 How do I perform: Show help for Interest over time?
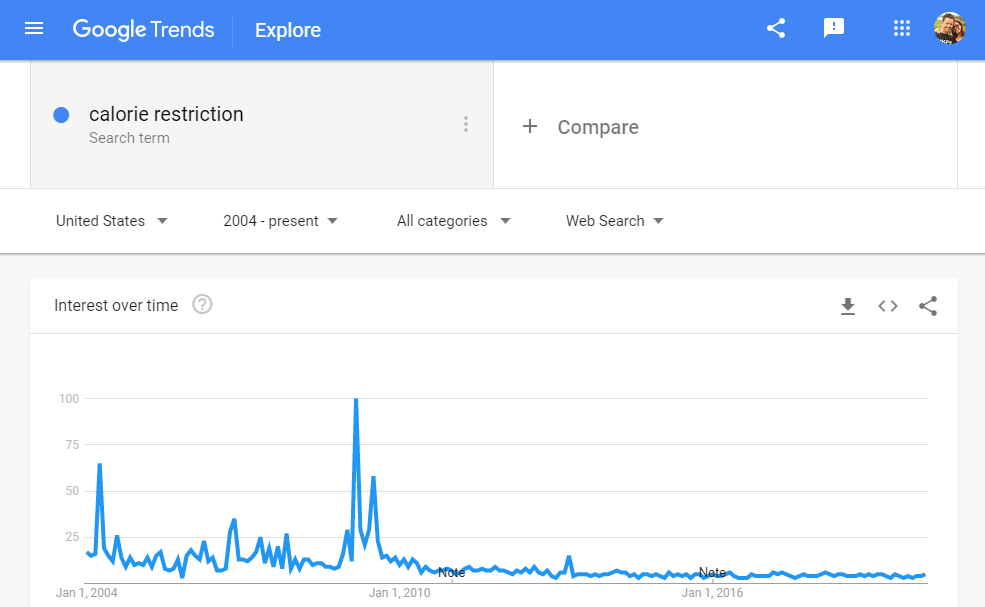coord(202,305)
